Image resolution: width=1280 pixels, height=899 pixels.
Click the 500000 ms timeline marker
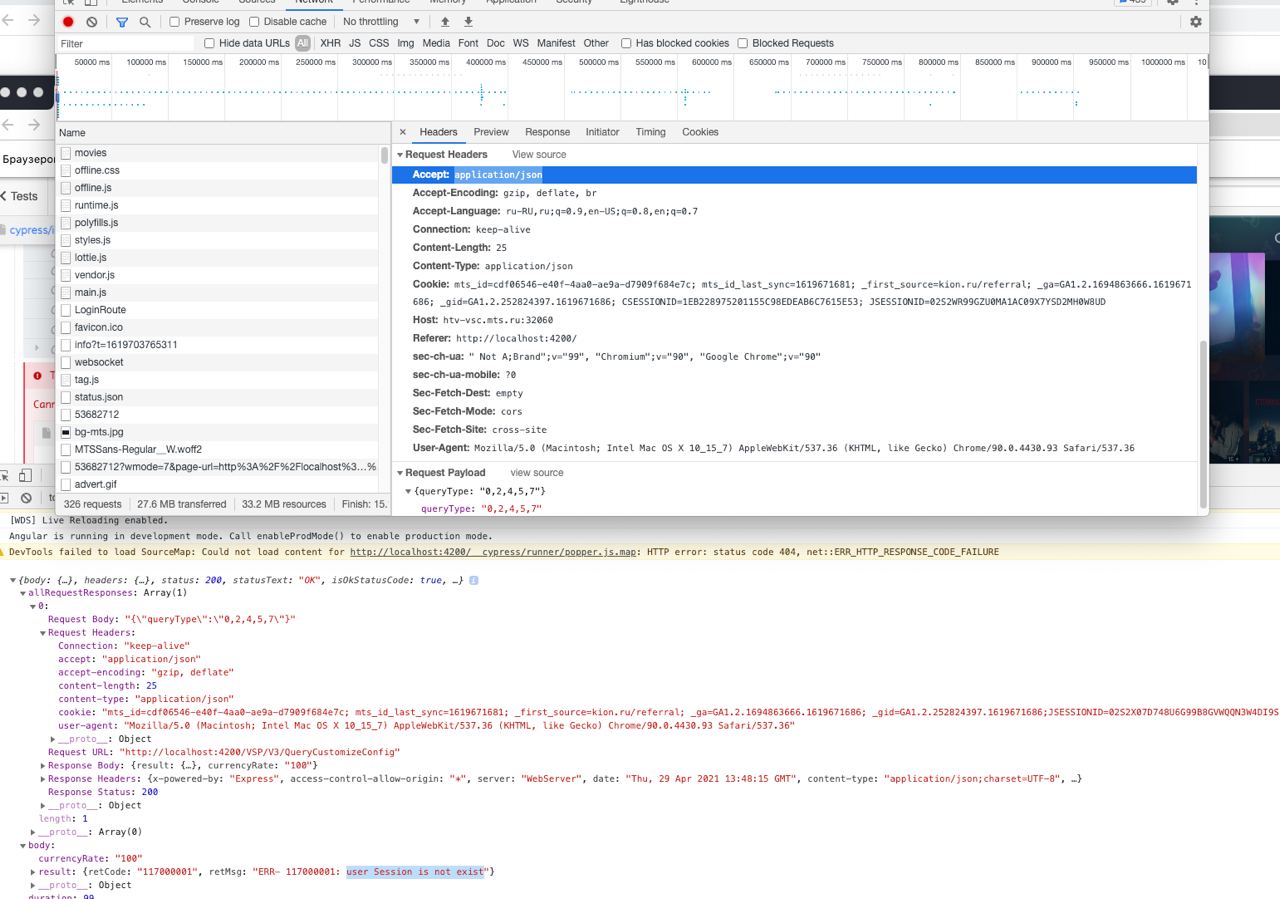pyautogui.click(x=599, y=62)
